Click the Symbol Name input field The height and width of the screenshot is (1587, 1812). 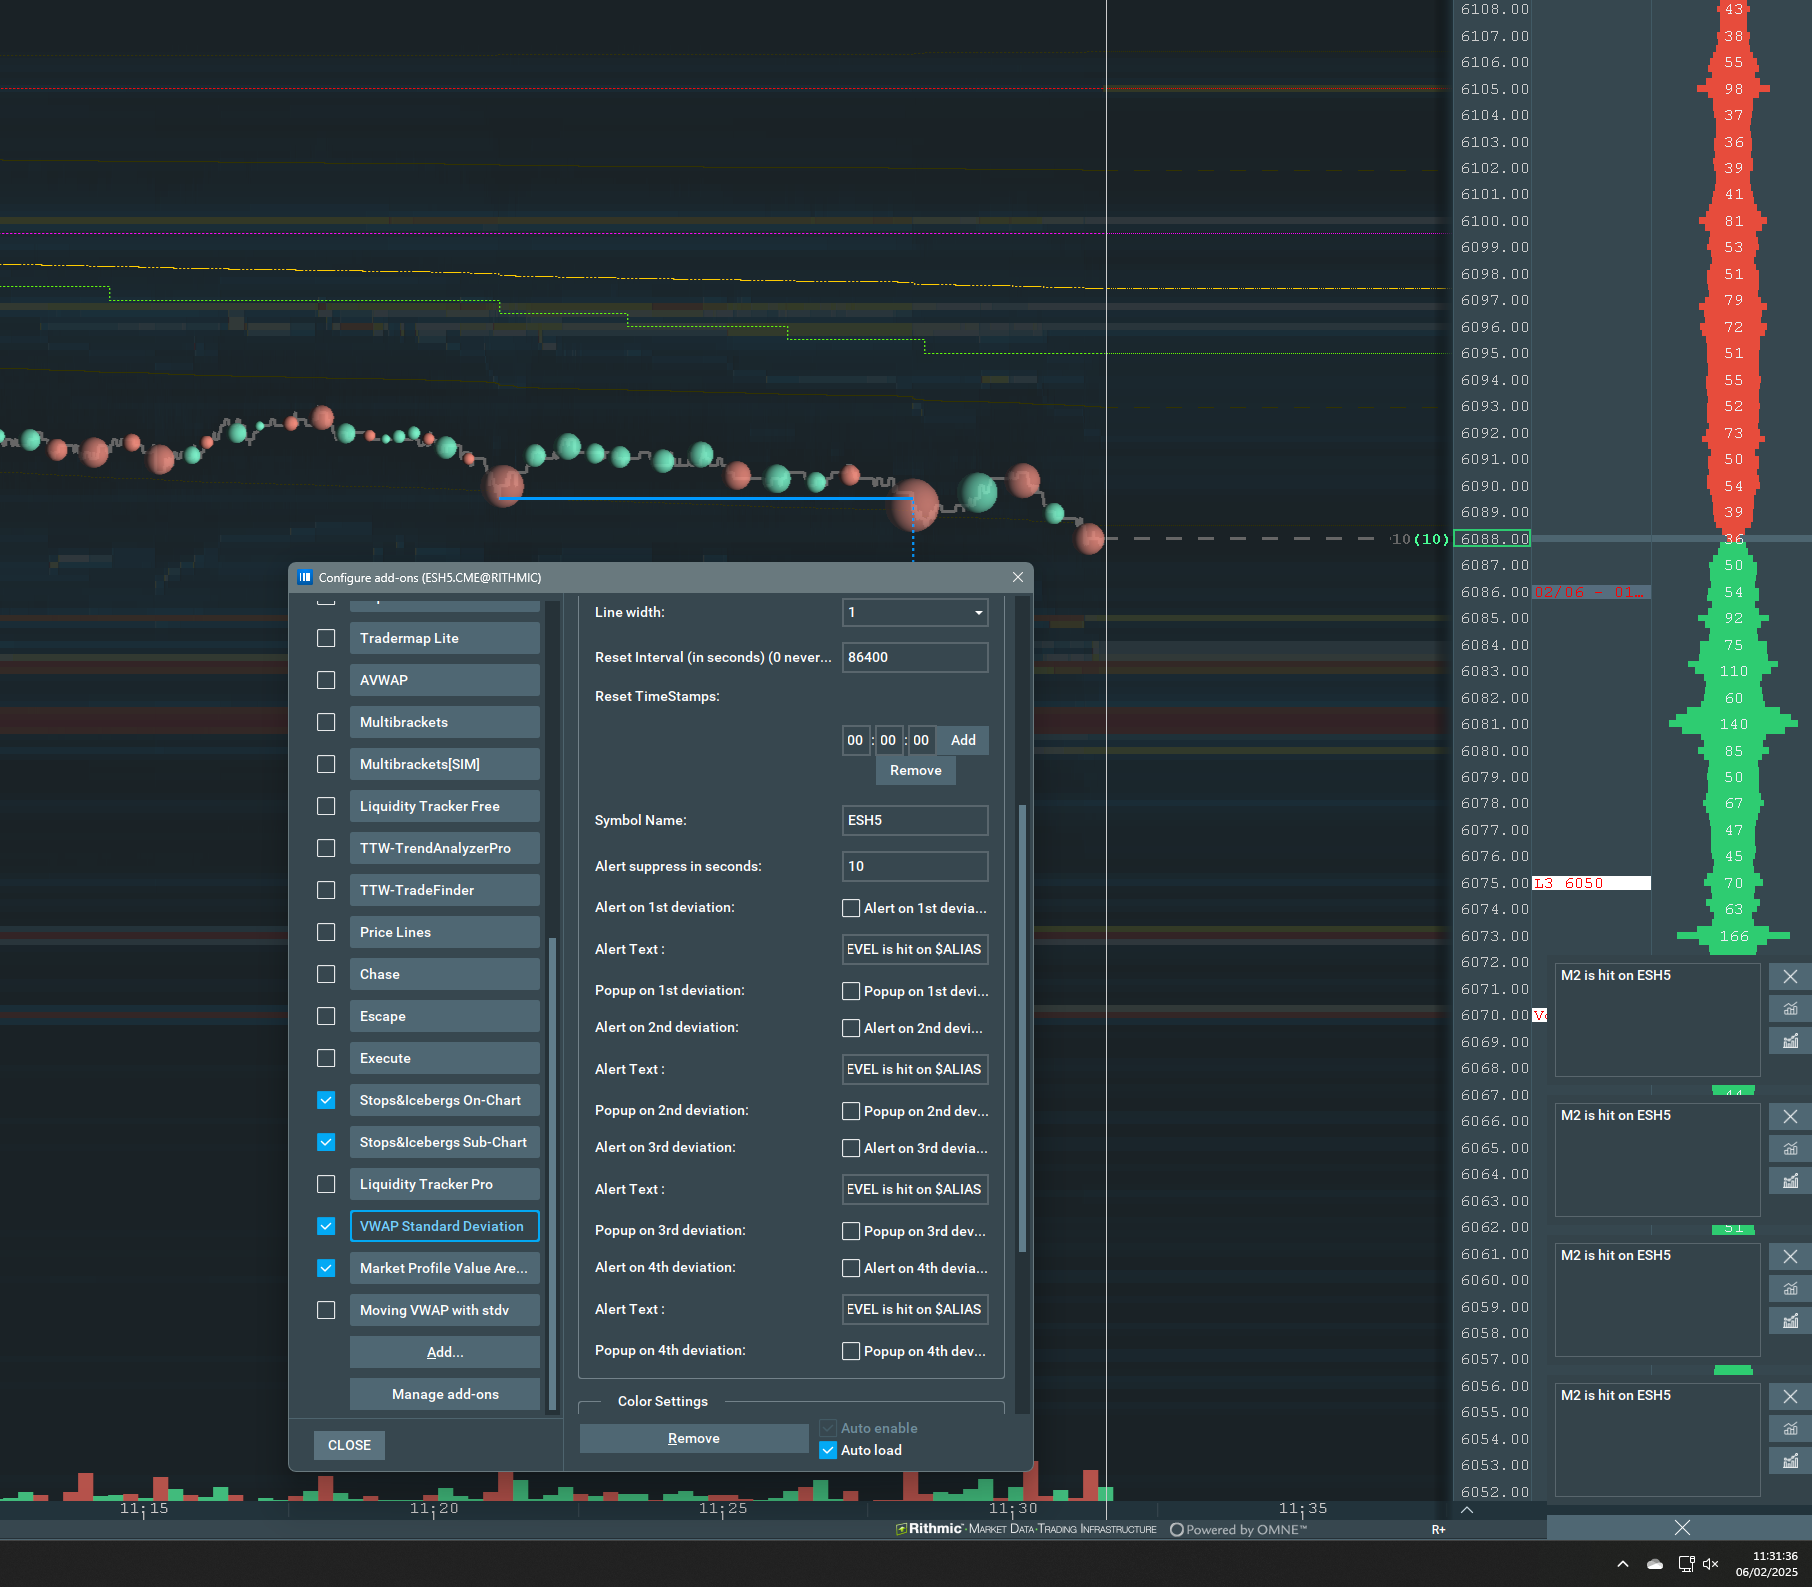(914, 820)
